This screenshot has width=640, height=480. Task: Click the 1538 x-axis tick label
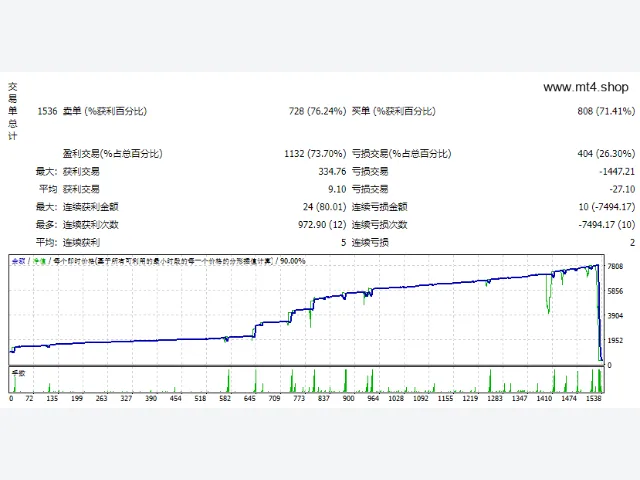click(593, 398)
